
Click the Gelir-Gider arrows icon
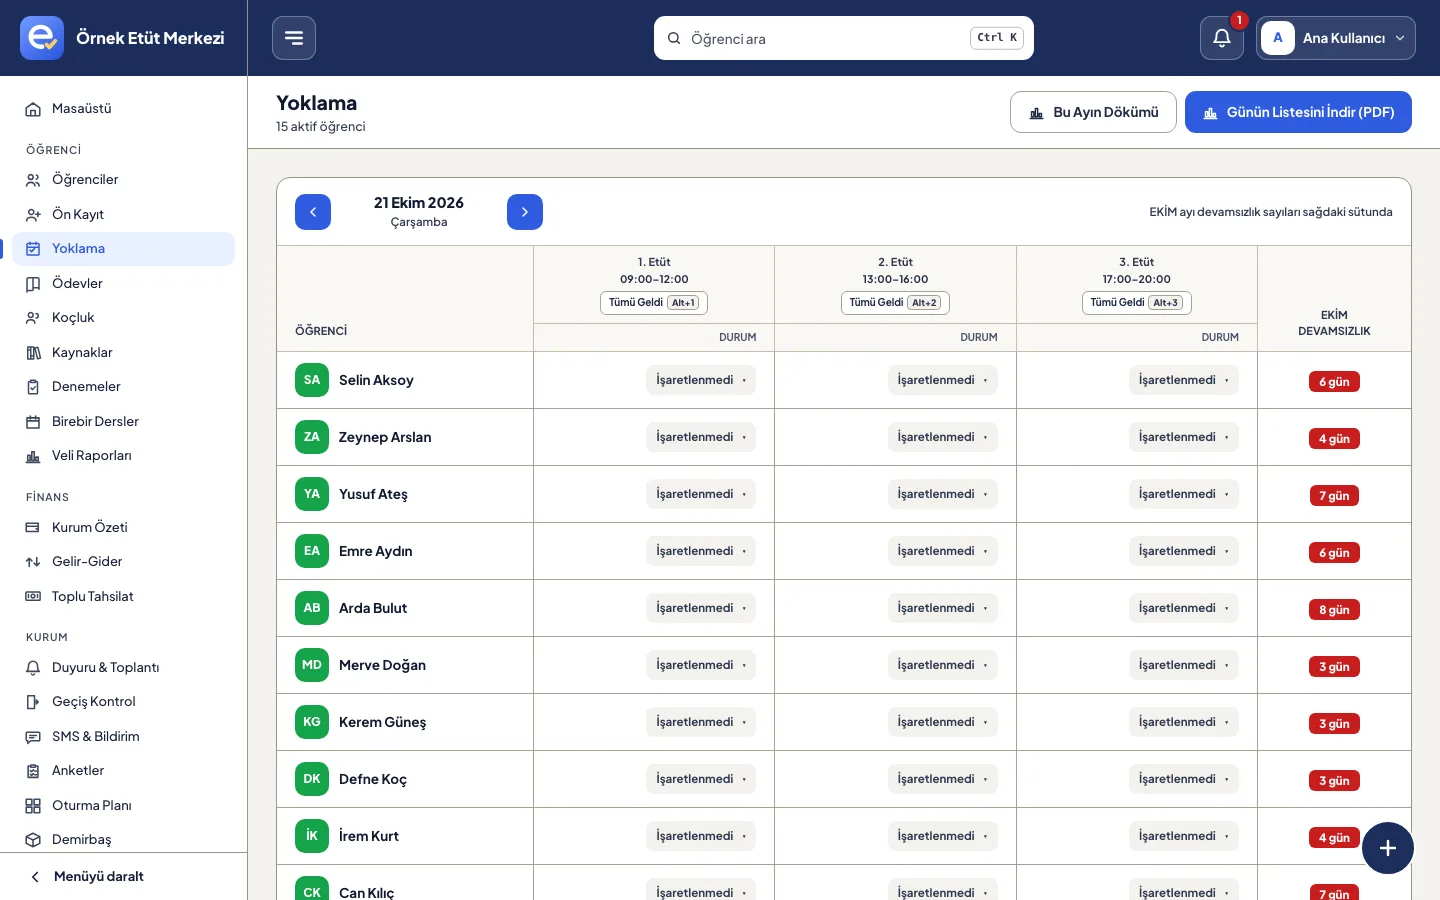pyautogui.click(x=33, y=562)
